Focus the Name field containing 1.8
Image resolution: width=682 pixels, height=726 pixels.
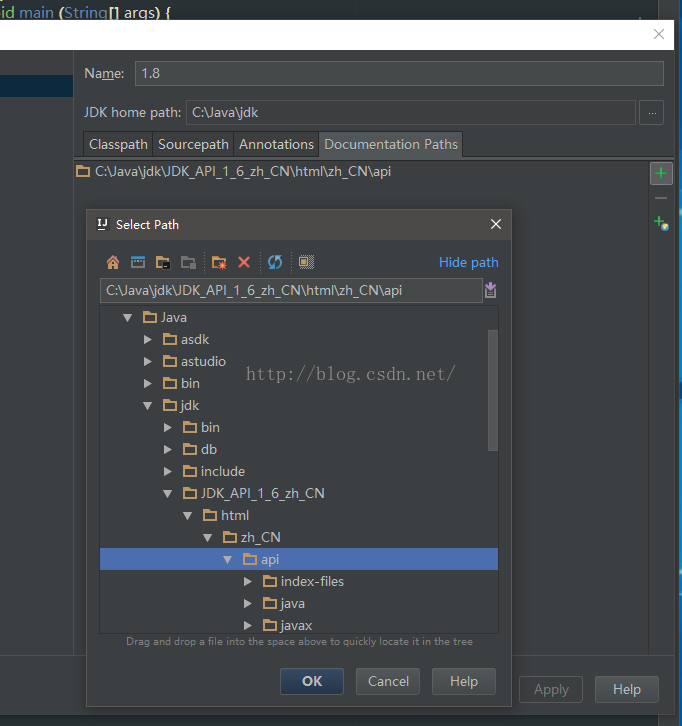399,73
